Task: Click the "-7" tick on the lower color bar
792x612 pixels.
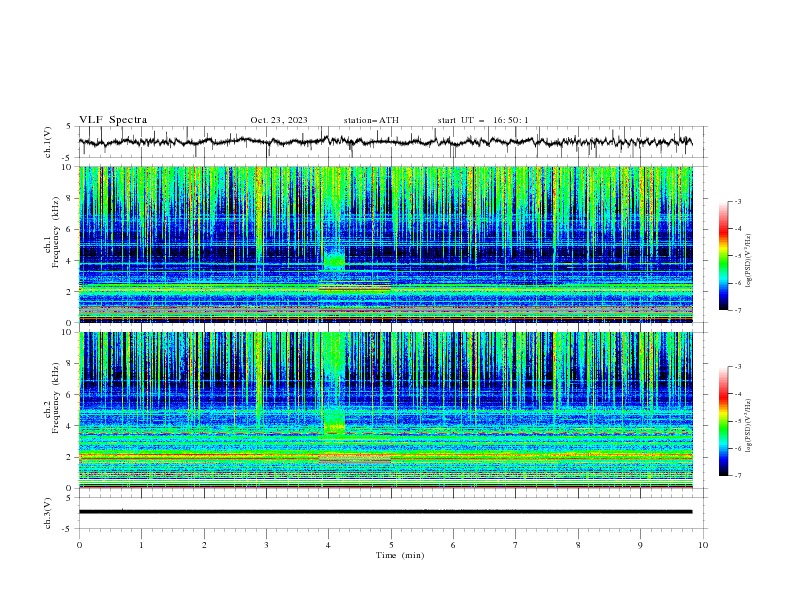Action: coord(737,475)
